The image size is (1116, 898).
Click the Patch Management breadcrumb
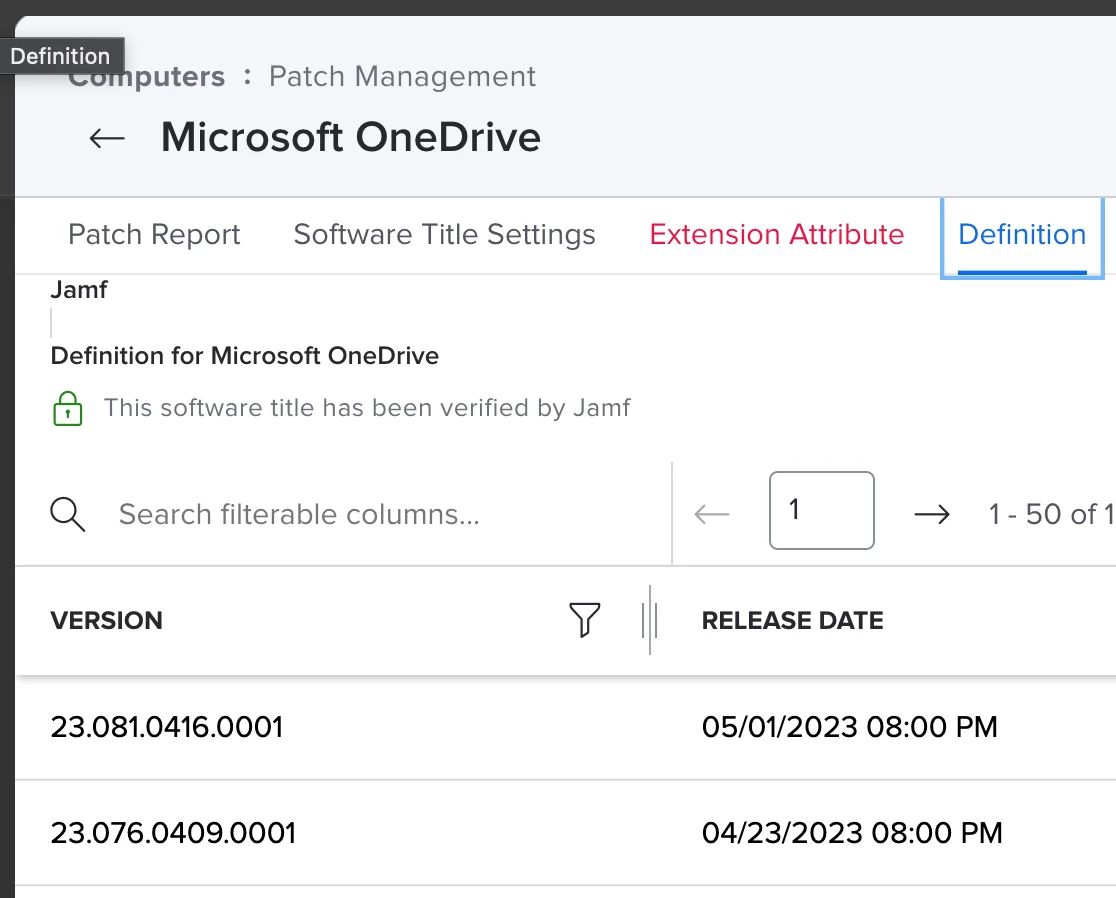tap(402, 77)
